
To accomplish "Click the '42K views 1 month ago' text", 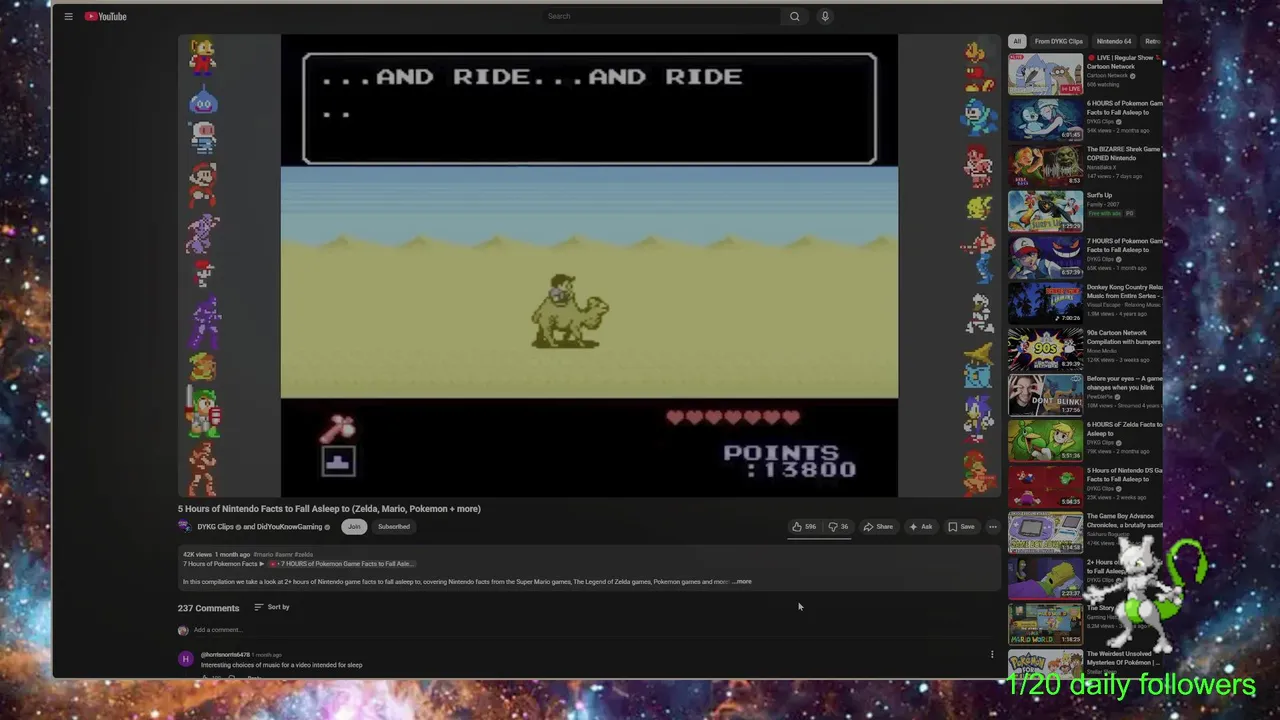I will click(x=216, y=554).
